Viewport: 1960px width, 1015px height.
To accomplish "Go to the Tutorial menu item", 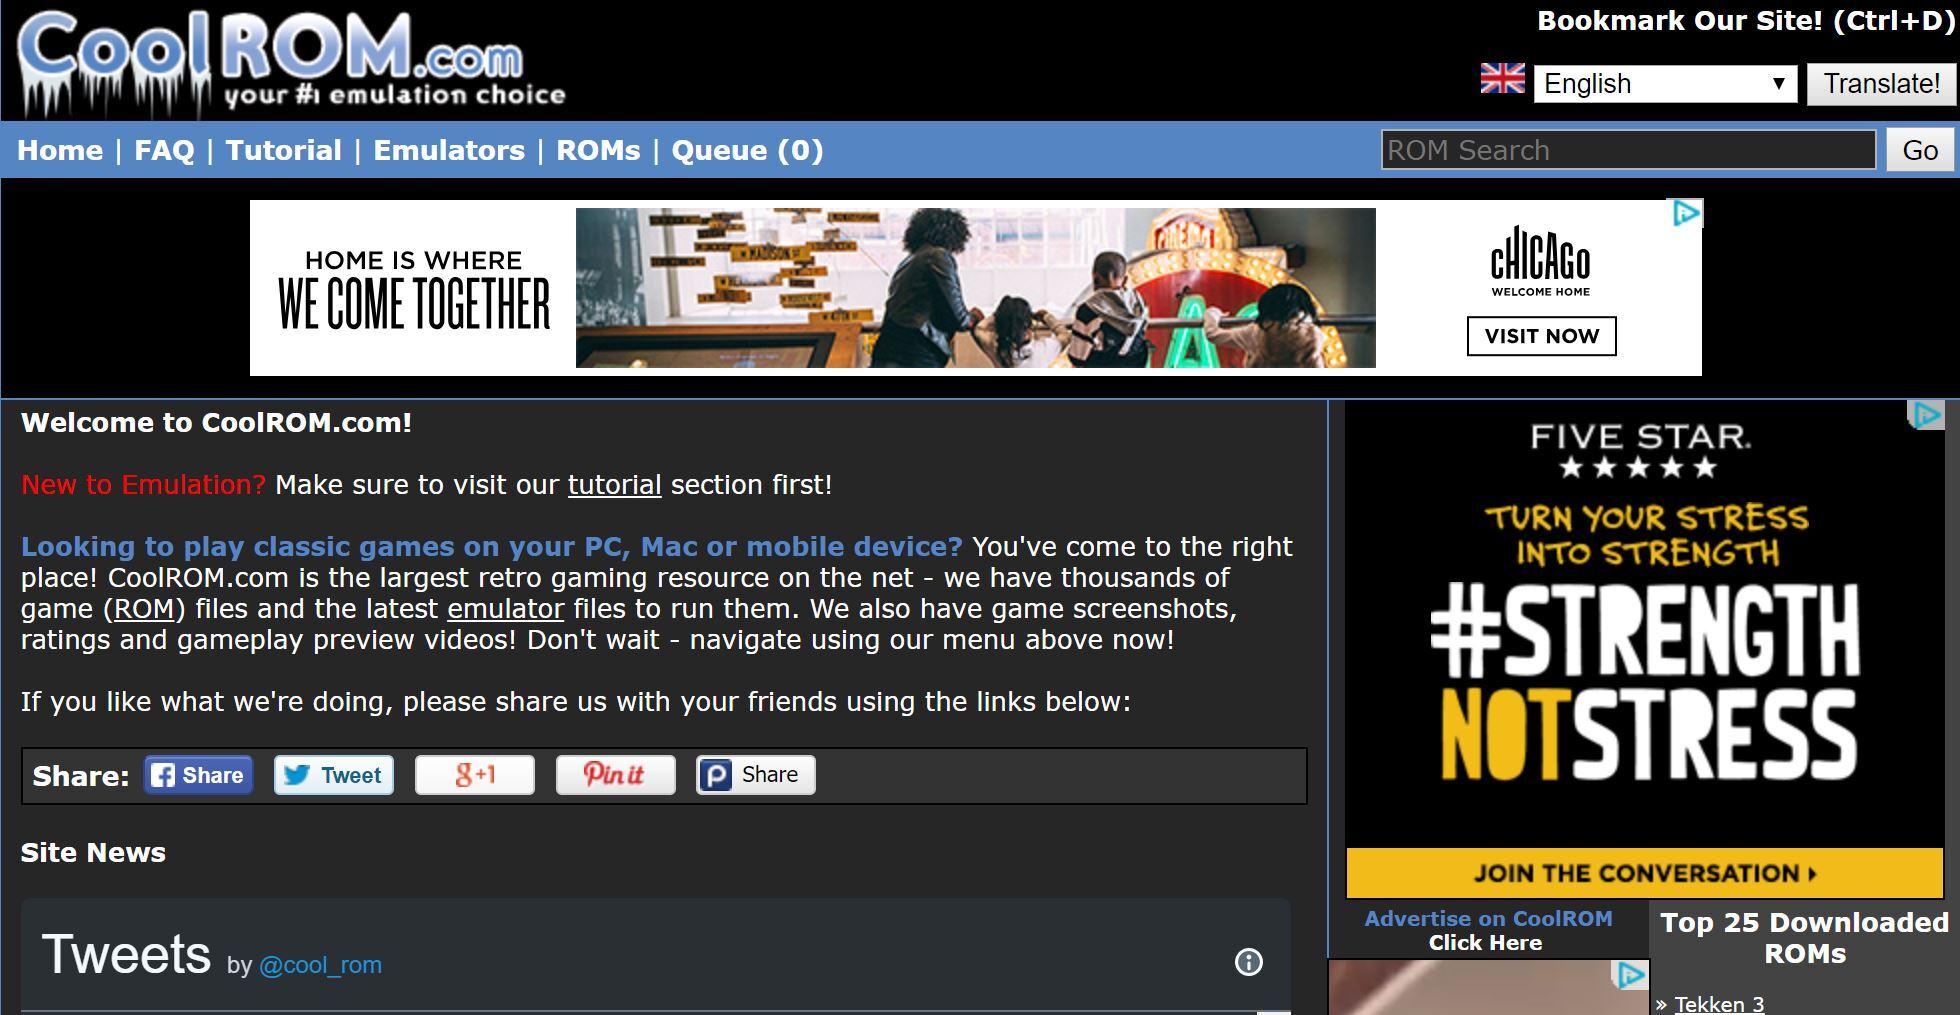I will coord(284,150).
